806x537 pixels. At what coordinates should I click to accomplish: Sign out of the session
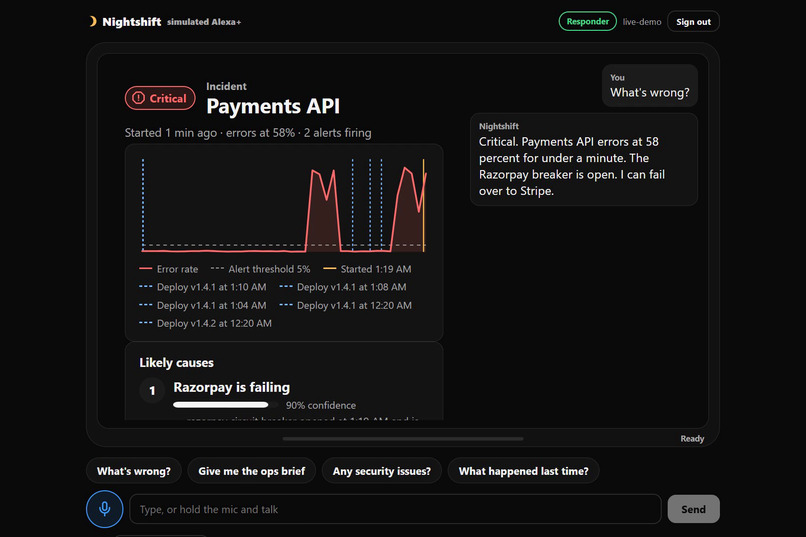[x=693, y=22]
